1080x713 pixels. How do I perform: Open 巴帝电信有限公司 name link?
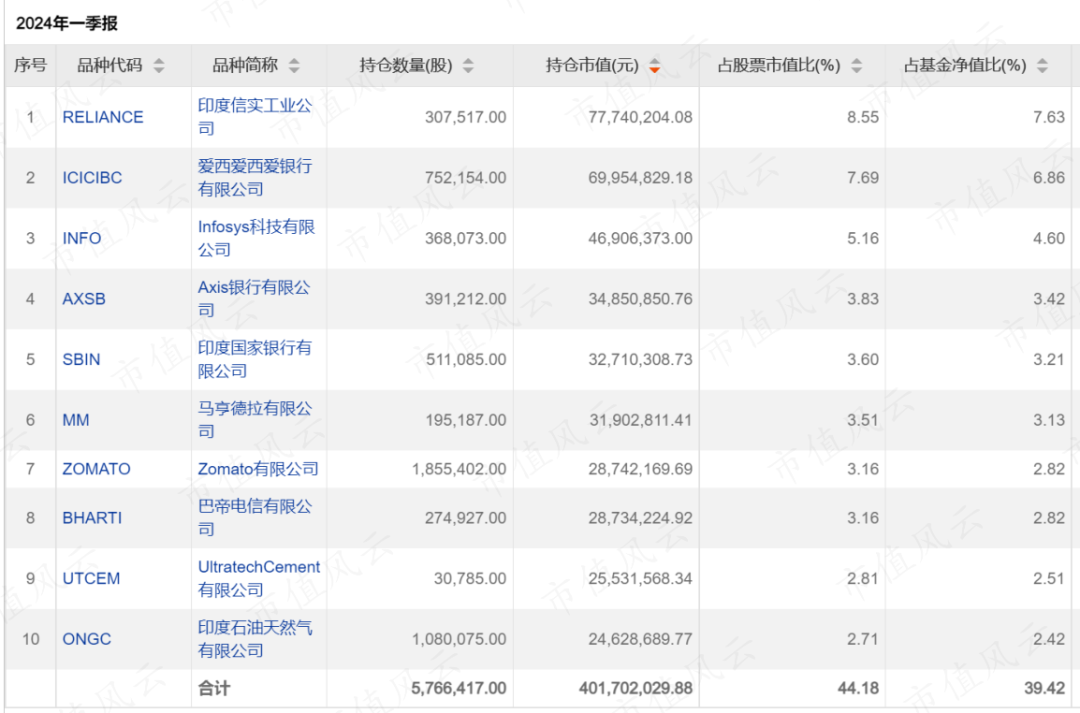(255, 517)
